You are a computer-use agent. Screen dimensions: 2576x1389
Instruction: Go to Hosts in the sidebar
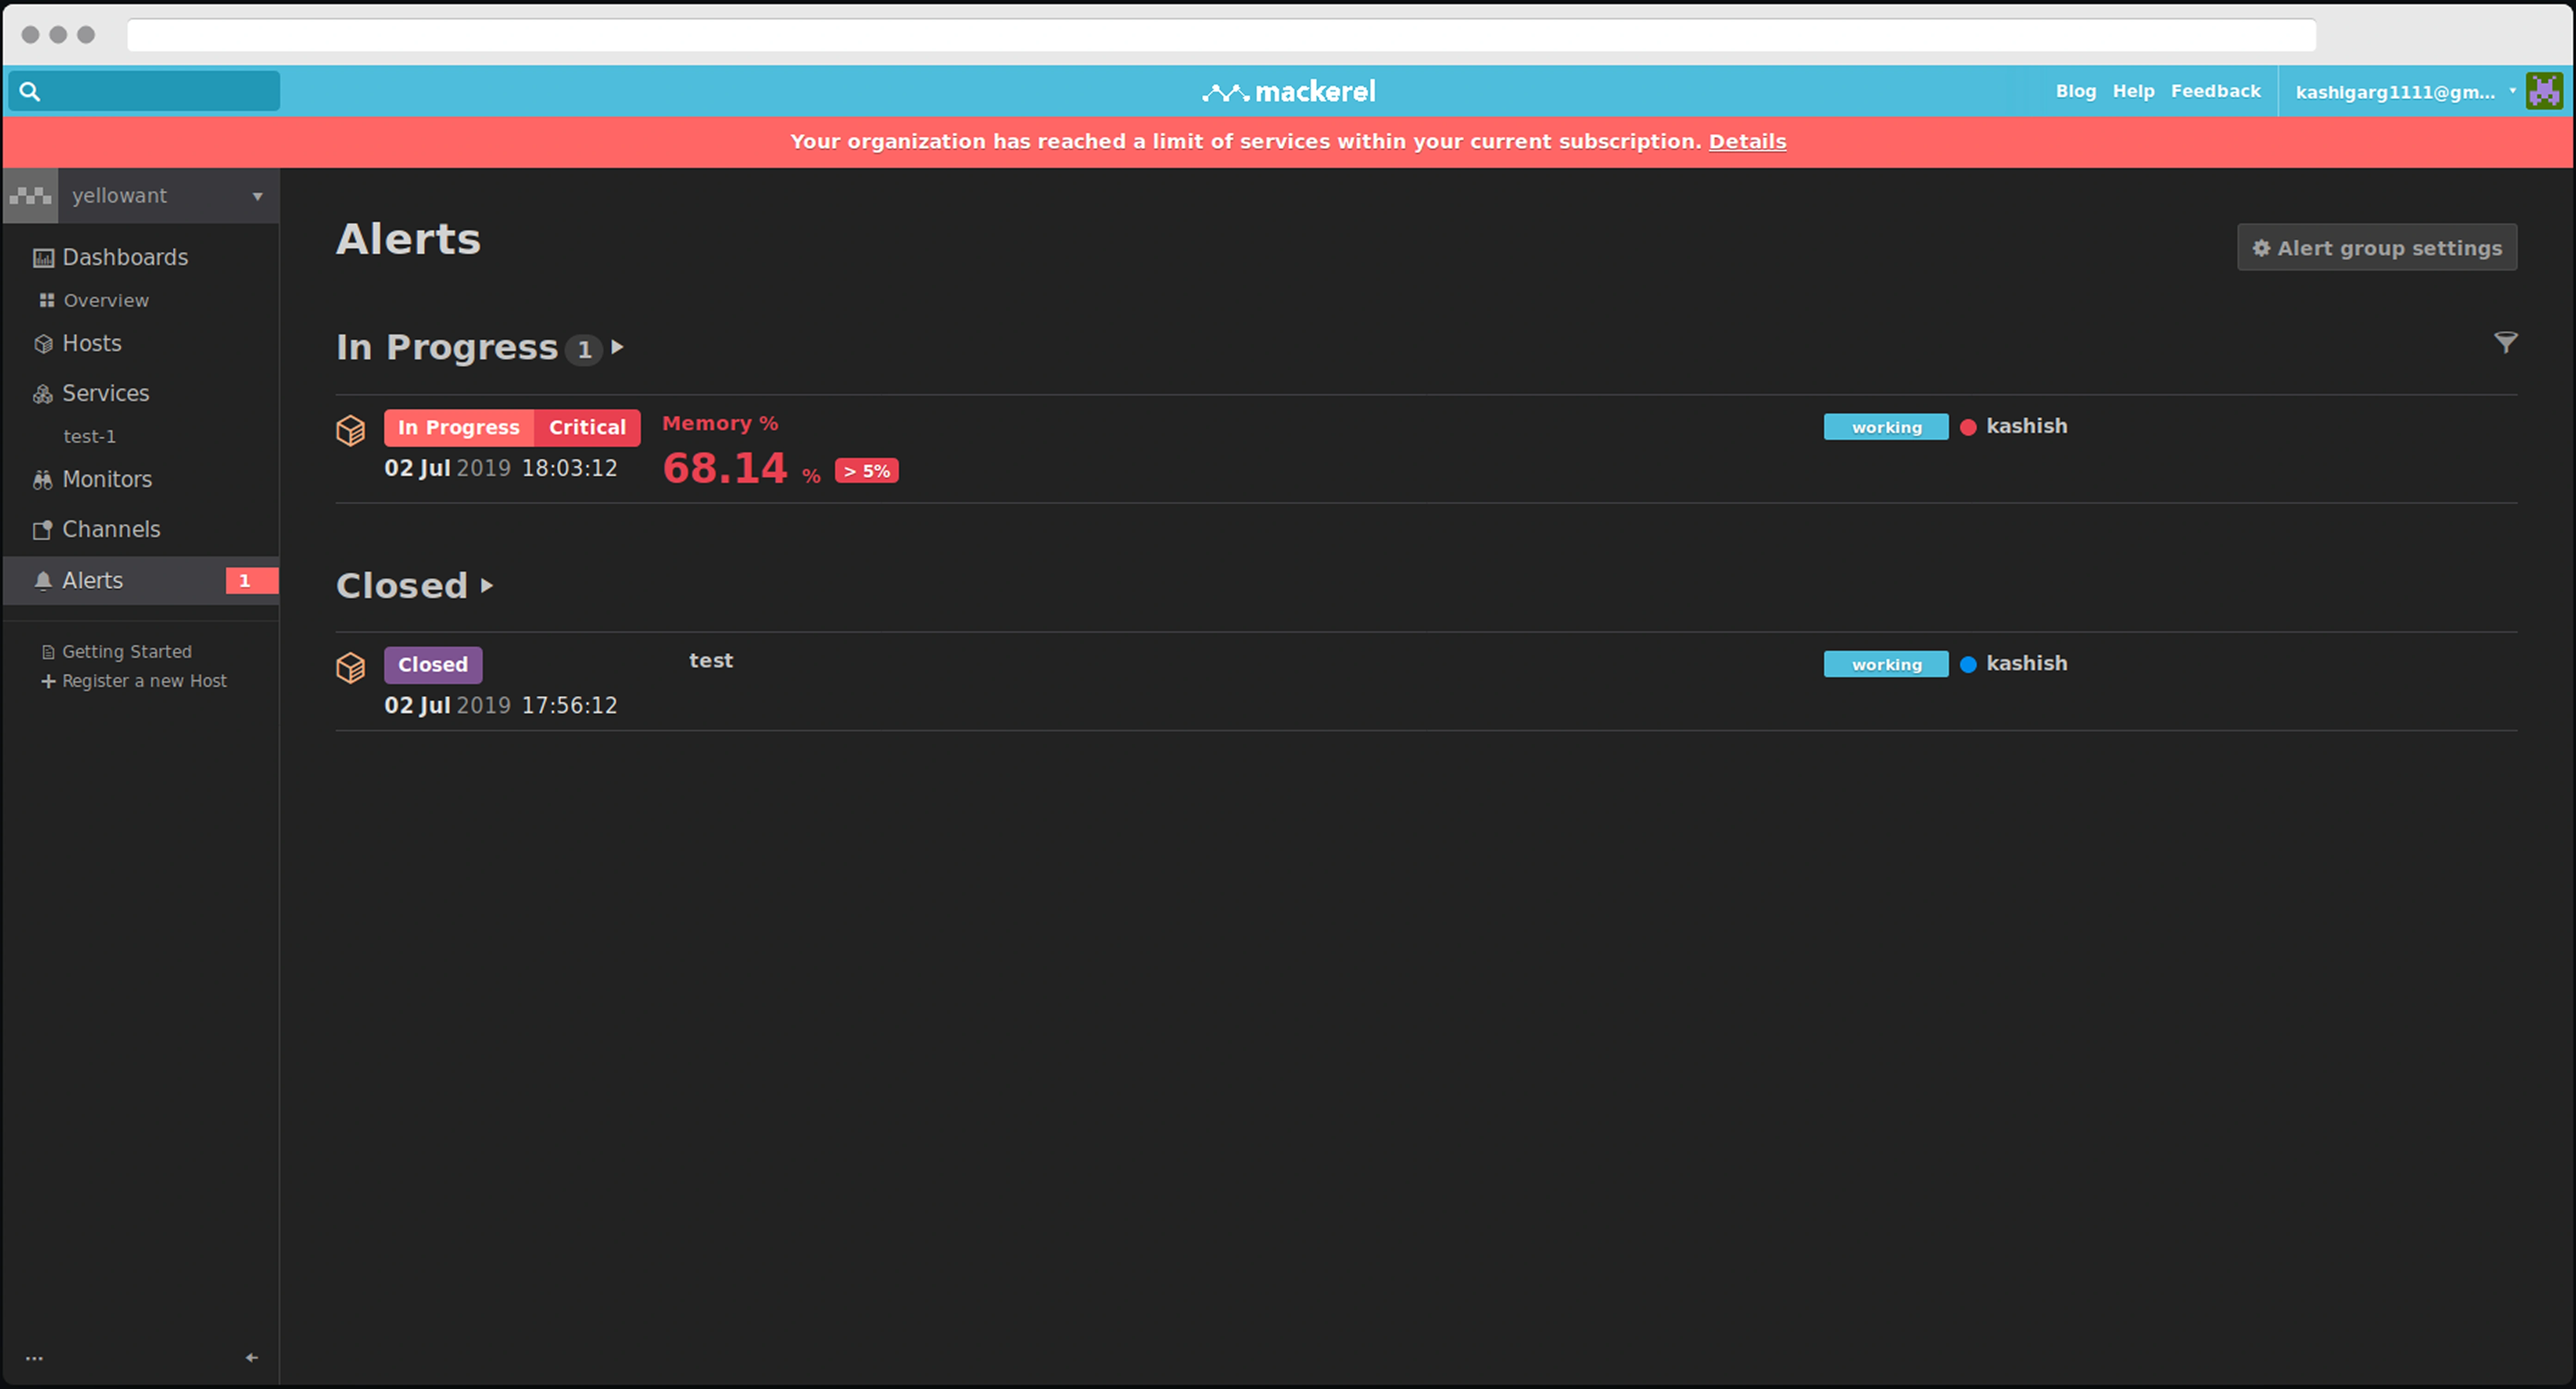click(92, 343)
